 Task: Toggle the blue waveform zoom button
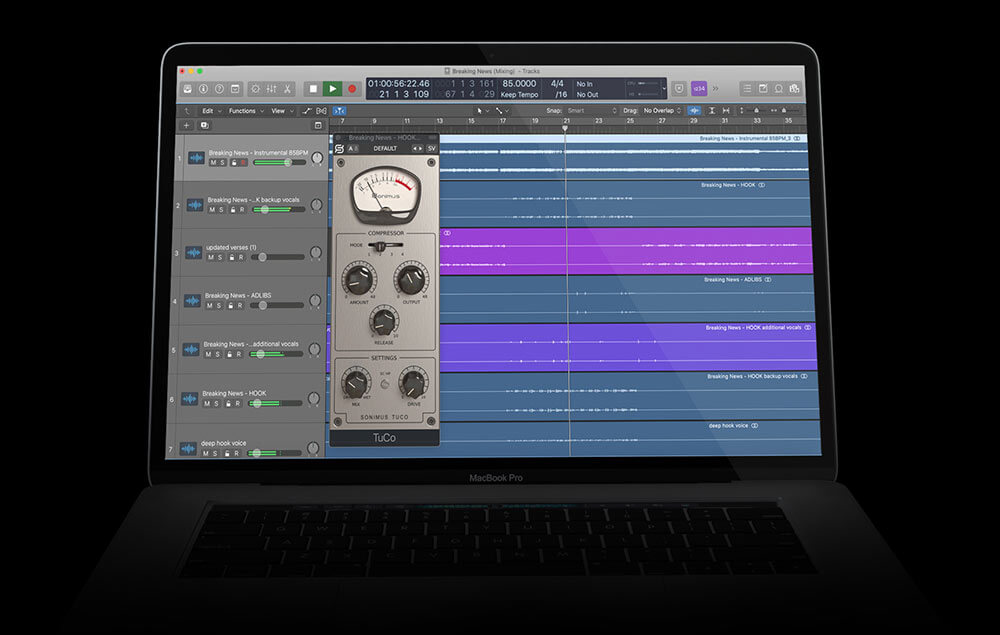click(x=695, y=111)
